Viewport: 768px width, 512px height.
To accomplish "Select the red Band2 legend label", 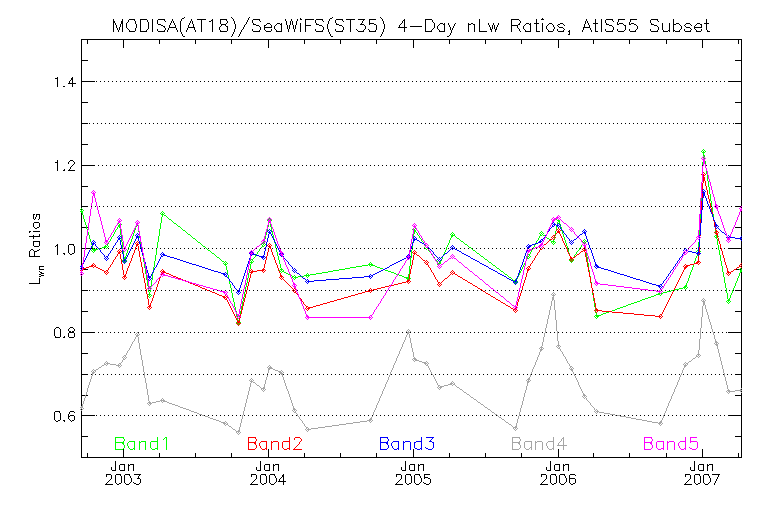I will 275,444.
